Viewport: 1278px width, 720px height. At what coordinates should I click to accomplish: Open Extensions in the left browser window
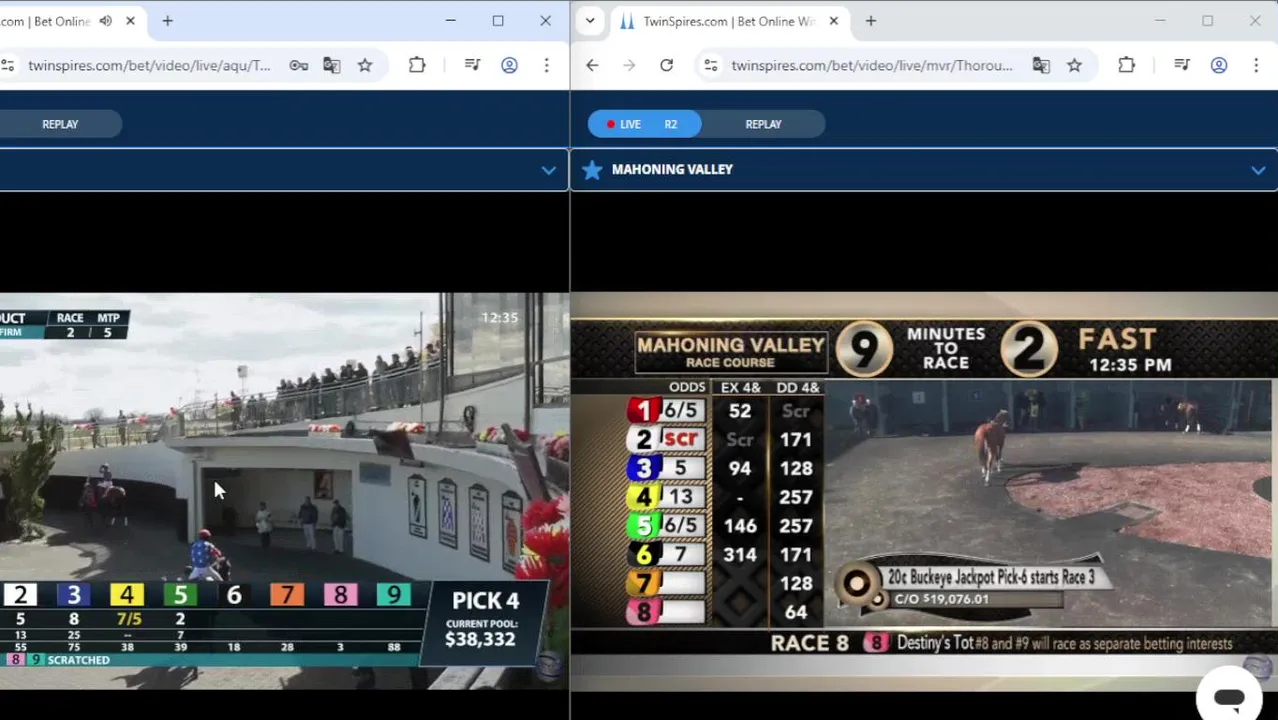417,65
